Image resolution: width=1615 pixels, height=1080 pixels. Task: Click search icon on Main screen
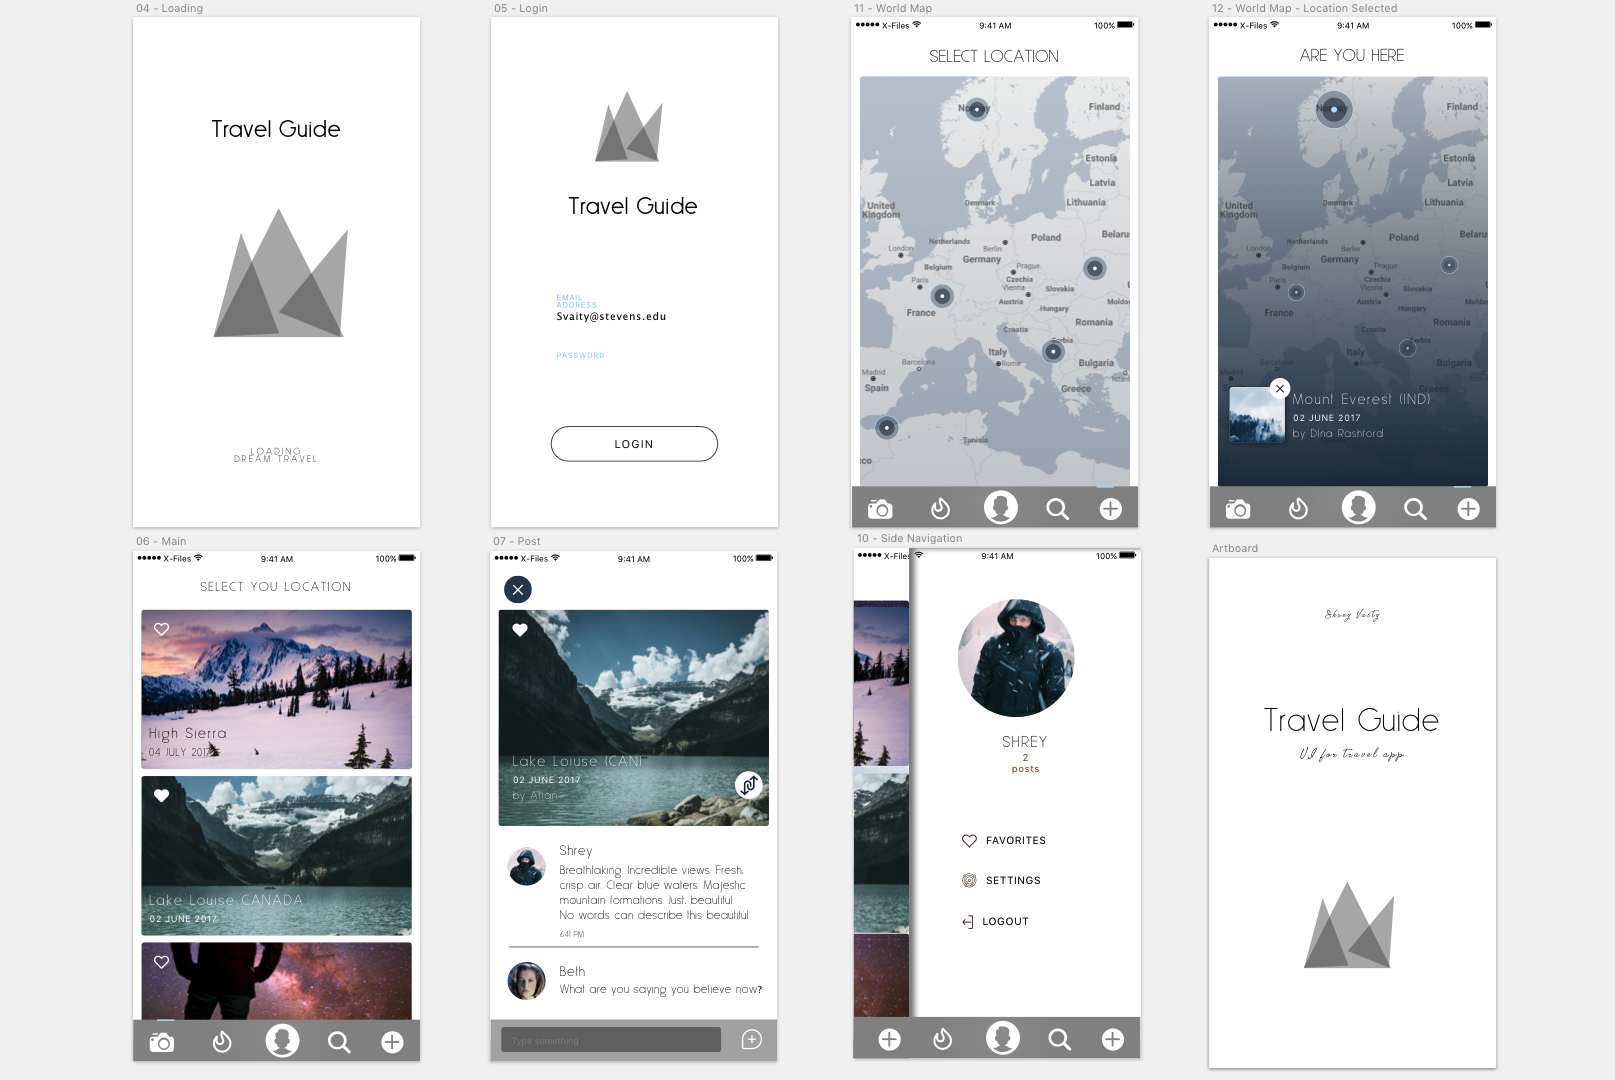339,1043
